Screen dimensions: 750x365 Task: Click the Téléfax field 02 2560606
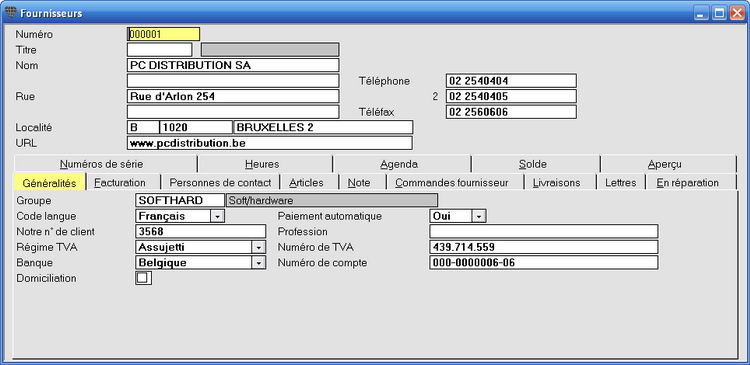point(511,112)
